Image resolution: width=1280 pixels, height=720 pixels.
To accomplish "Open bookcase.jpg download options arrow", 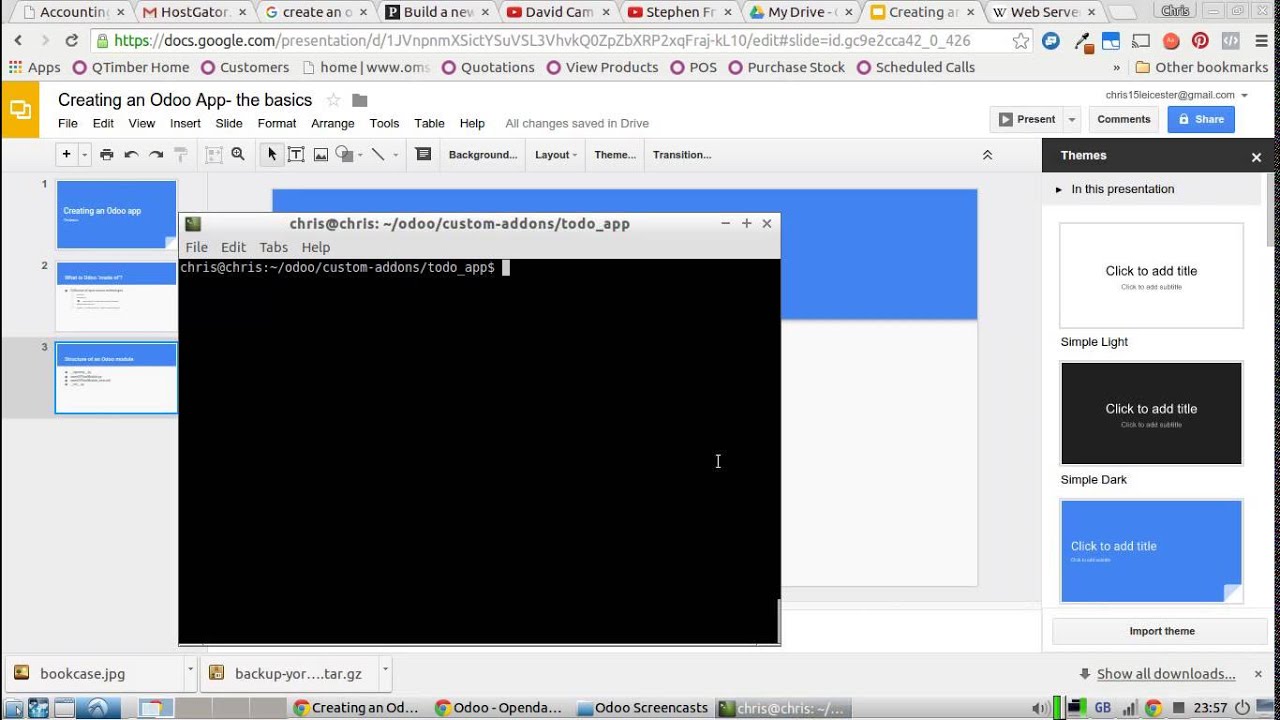I will tap(190, 669).
